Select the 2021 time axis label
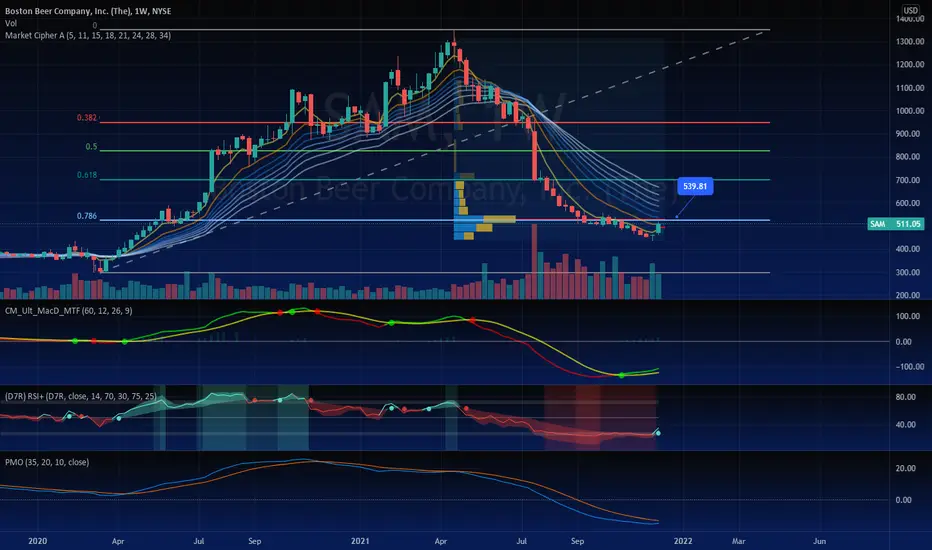Screen dimensions: 932x550 pyautogui.click(x=360, y=541)
